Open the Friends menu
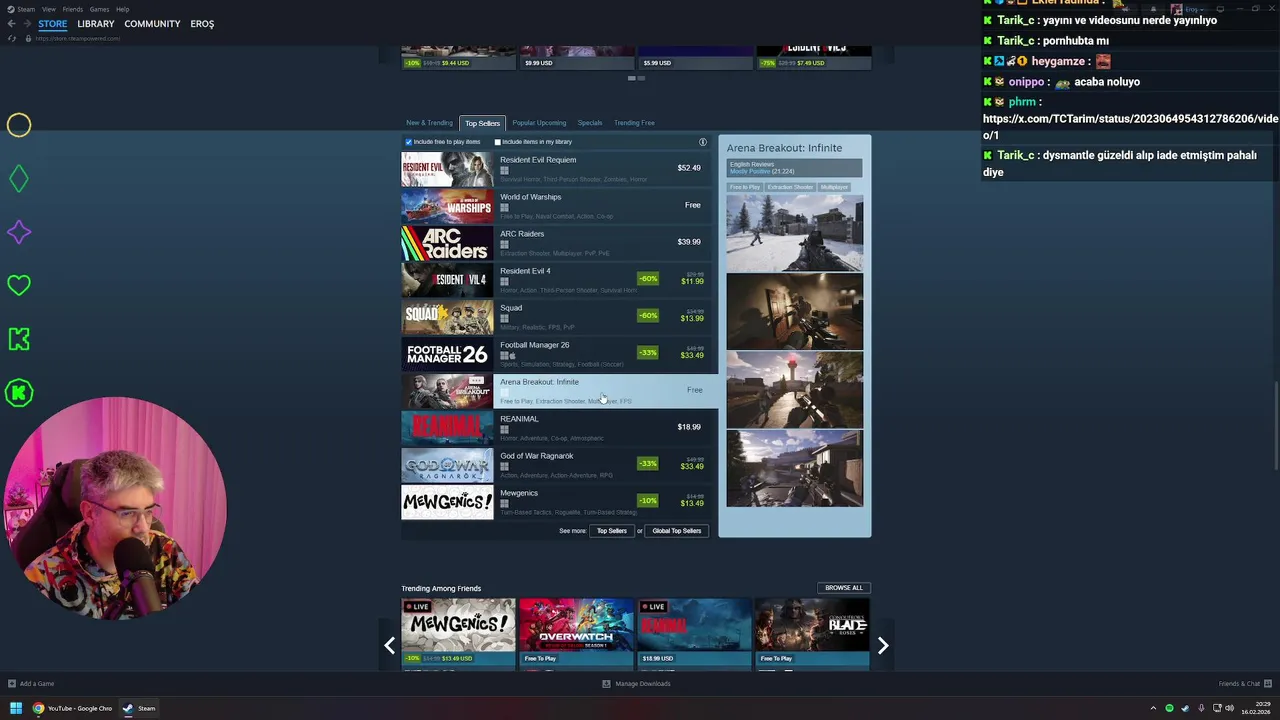This screenshot has width=1280, height=720. click(x=73, y=9)
